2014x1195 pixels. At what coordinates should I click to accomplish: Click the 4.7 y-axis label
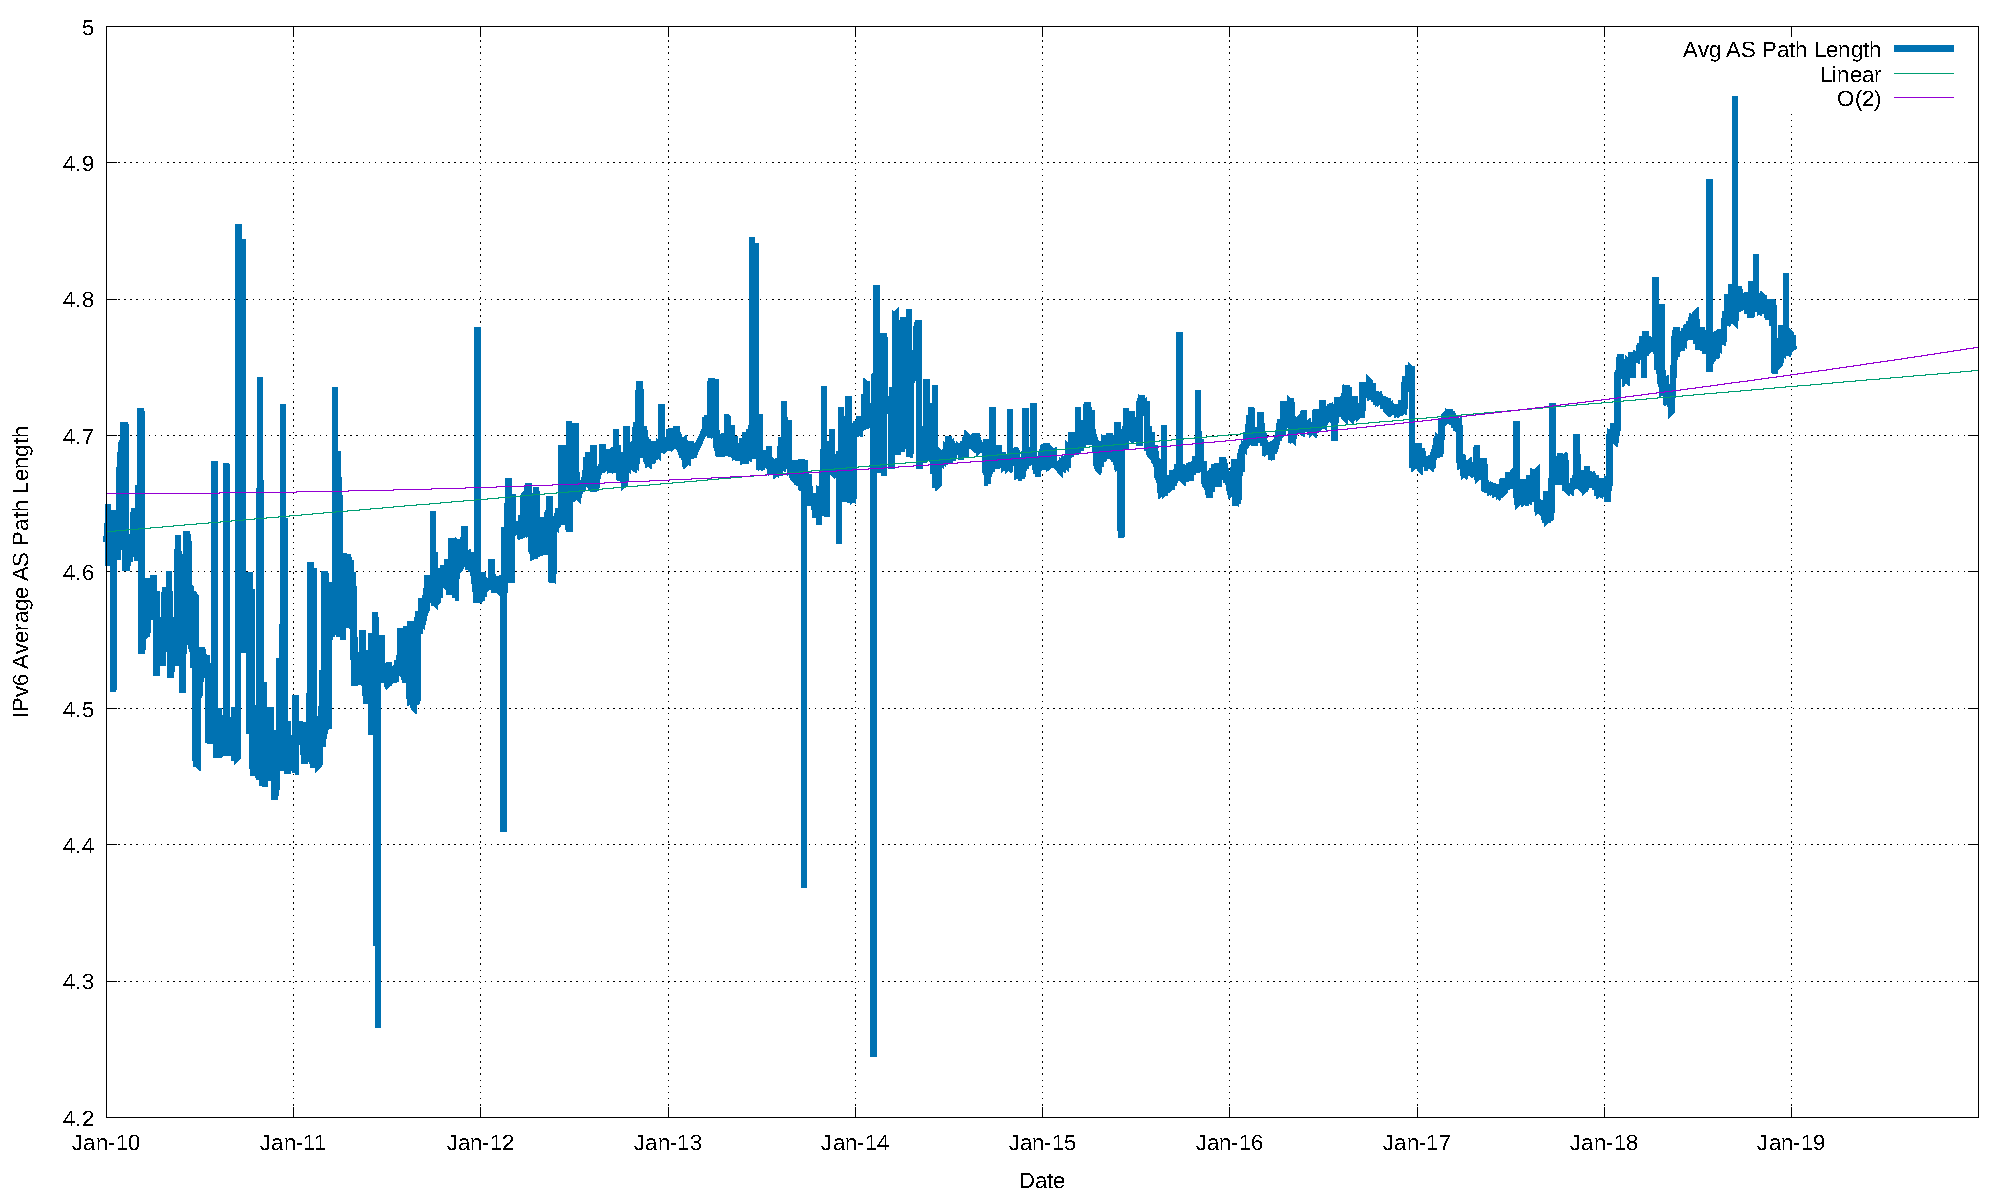pyautogui.click(x=78, y=436)
